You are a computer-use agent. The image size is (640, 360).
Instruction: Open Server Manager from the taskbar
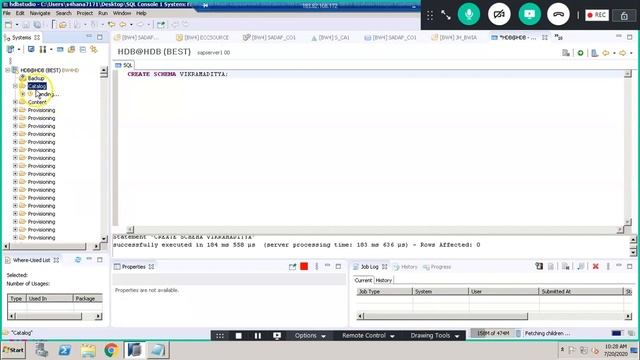click(41, 350)
